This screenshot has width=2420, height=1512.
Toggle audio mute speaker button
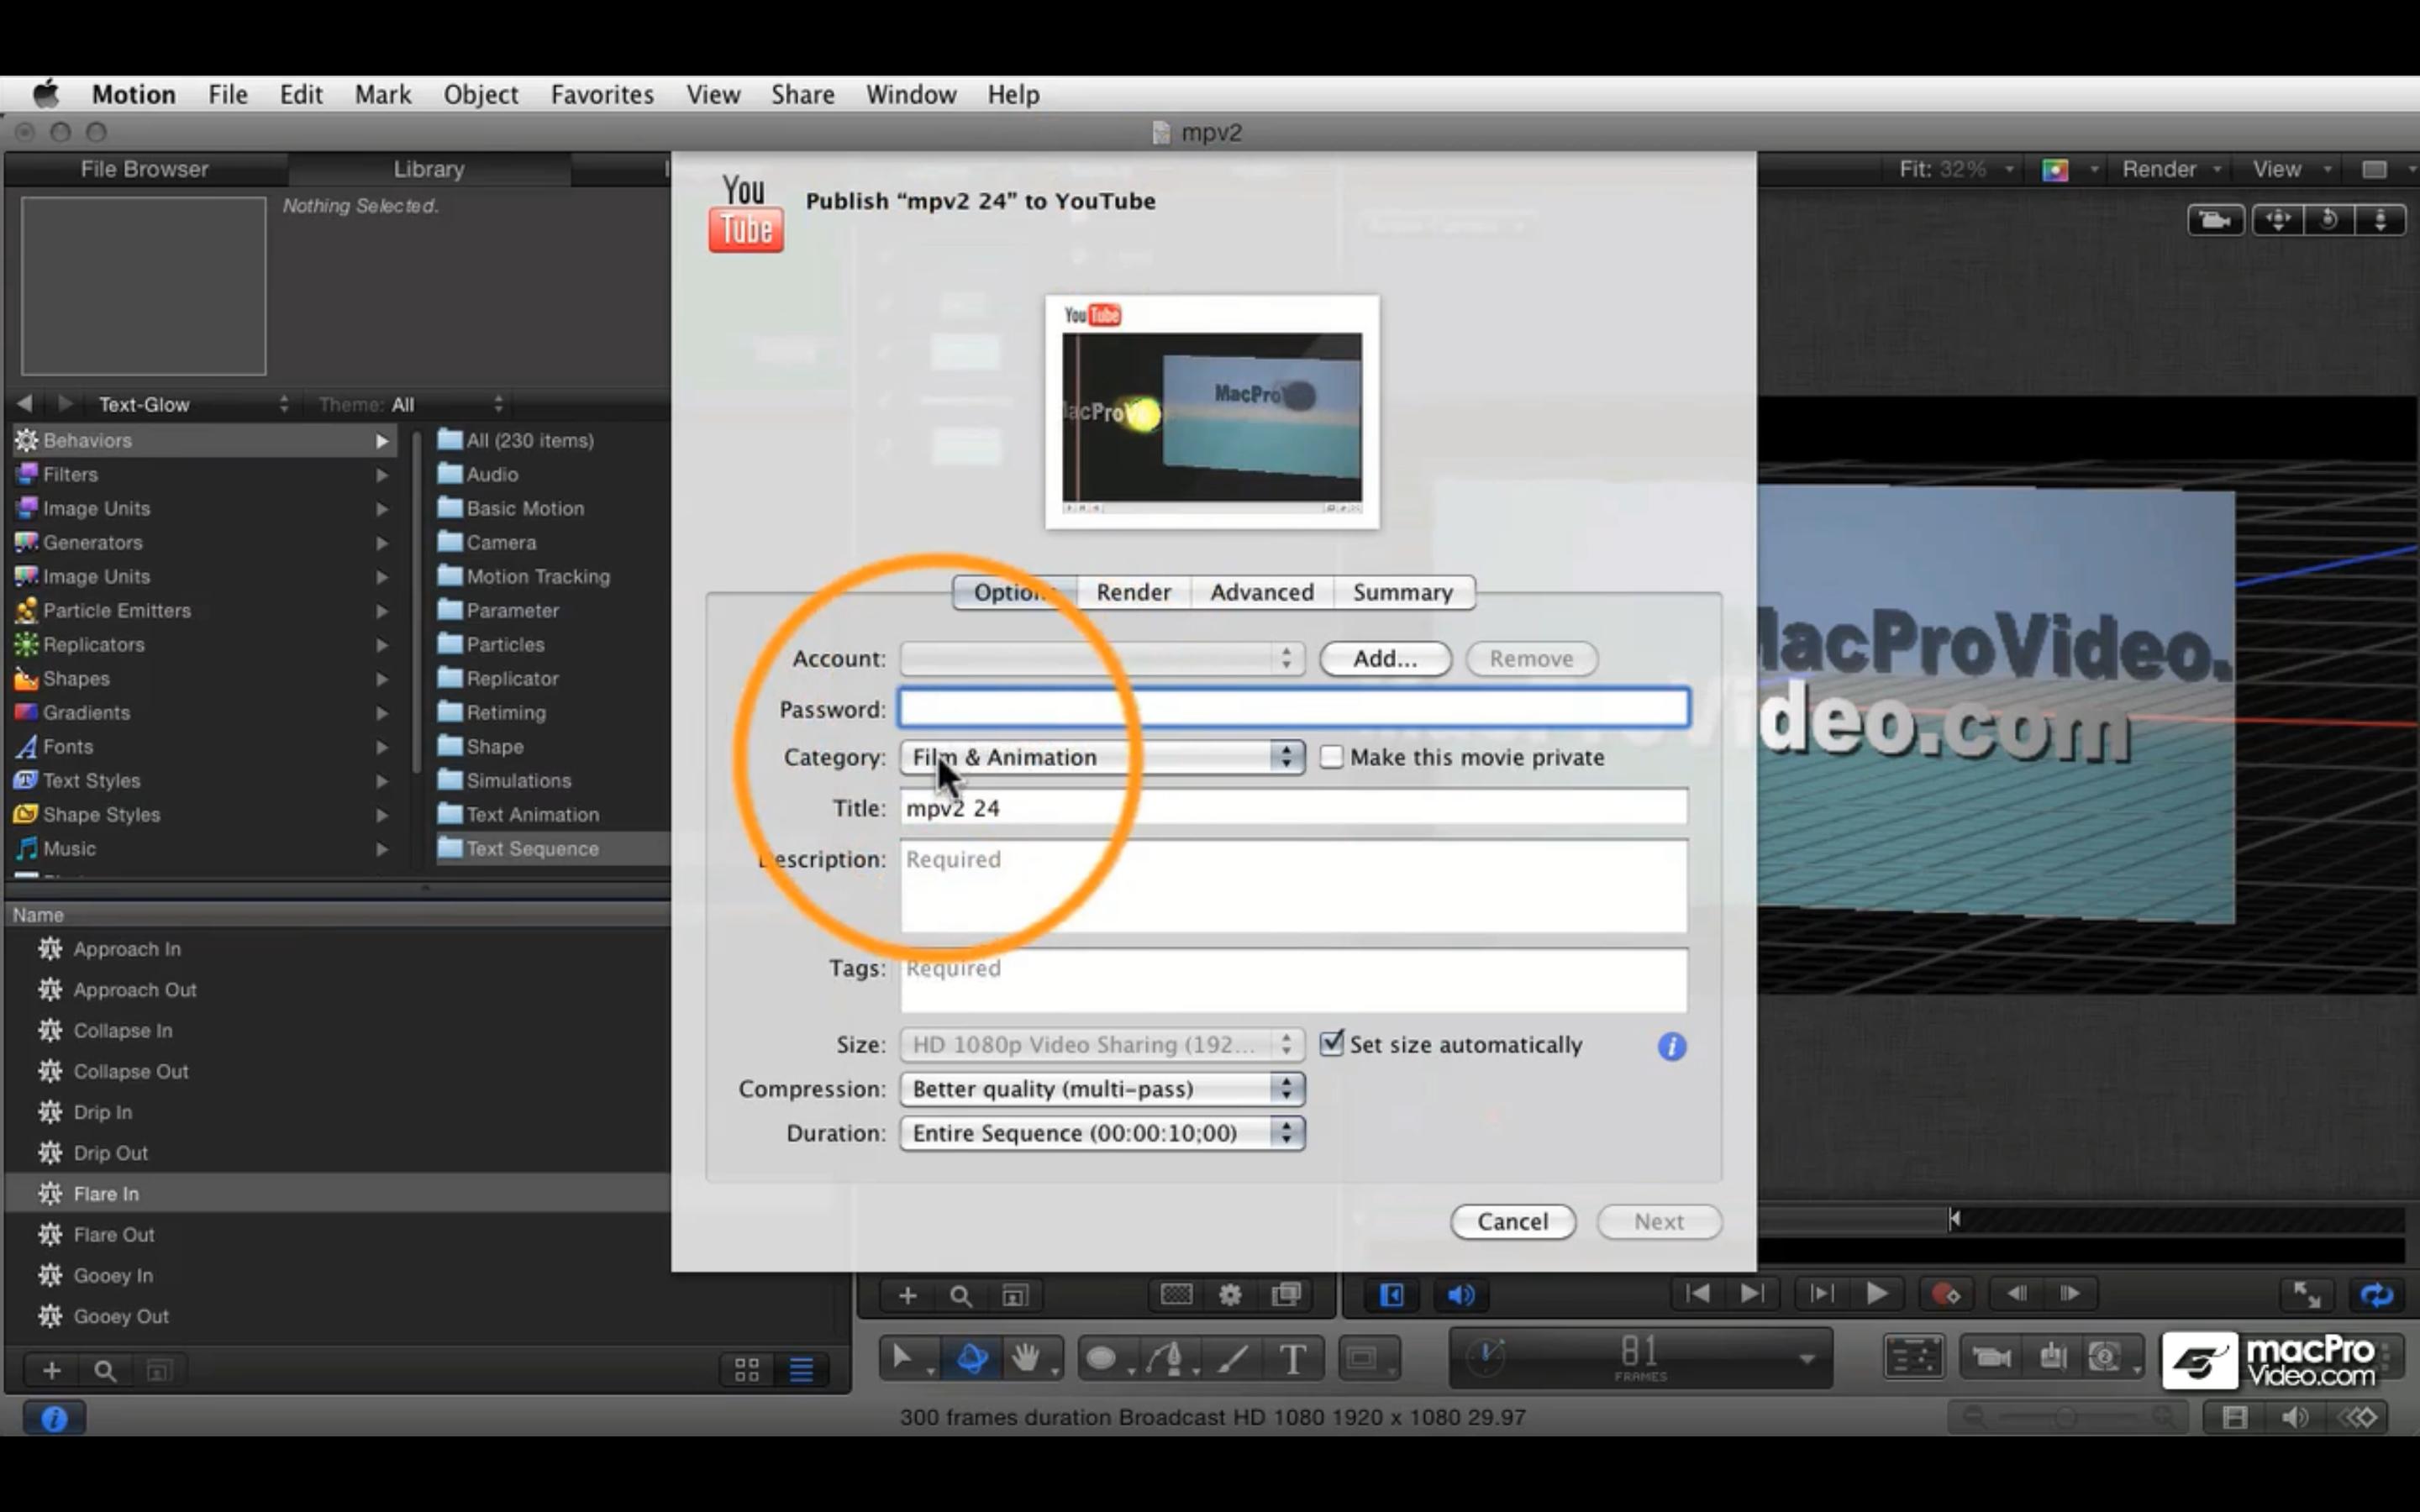1460,1295
